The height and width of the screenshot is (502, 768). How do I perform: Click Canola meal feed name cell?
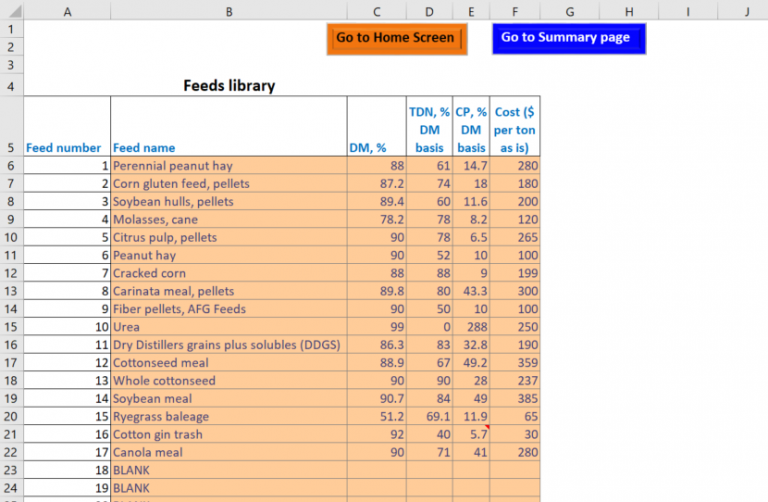[228, 453]
